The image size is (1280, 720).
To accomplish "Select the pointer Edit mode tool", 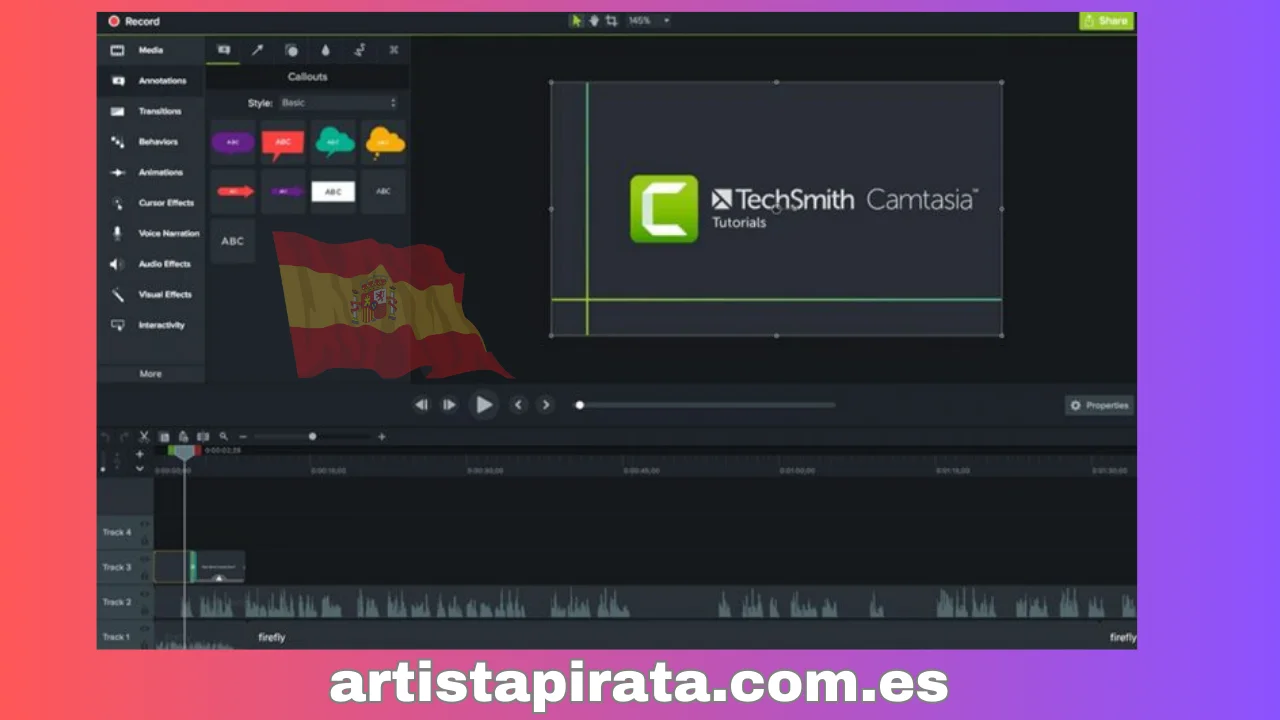I will [576, 20].
